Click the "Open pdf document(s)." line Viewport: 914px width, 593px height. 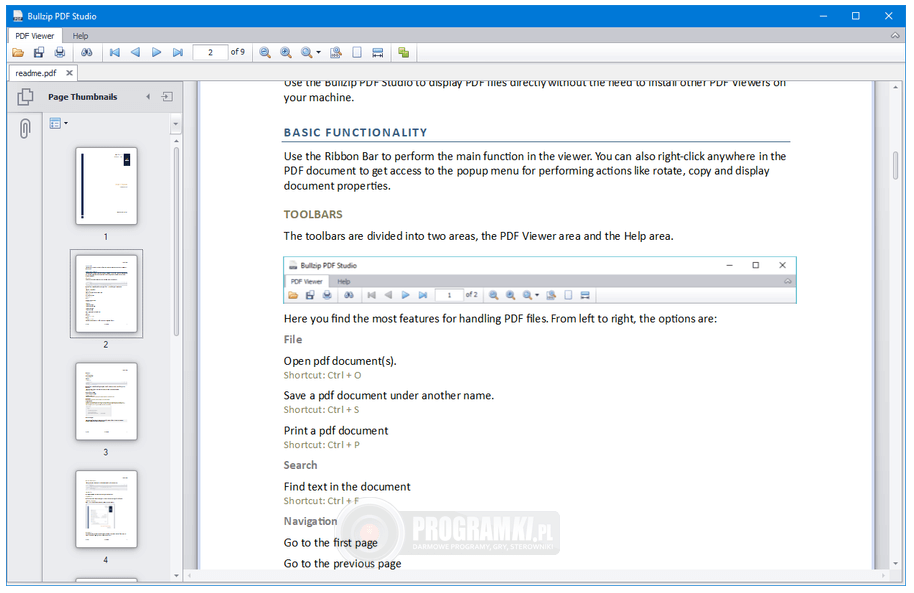(x=340, y=361)
